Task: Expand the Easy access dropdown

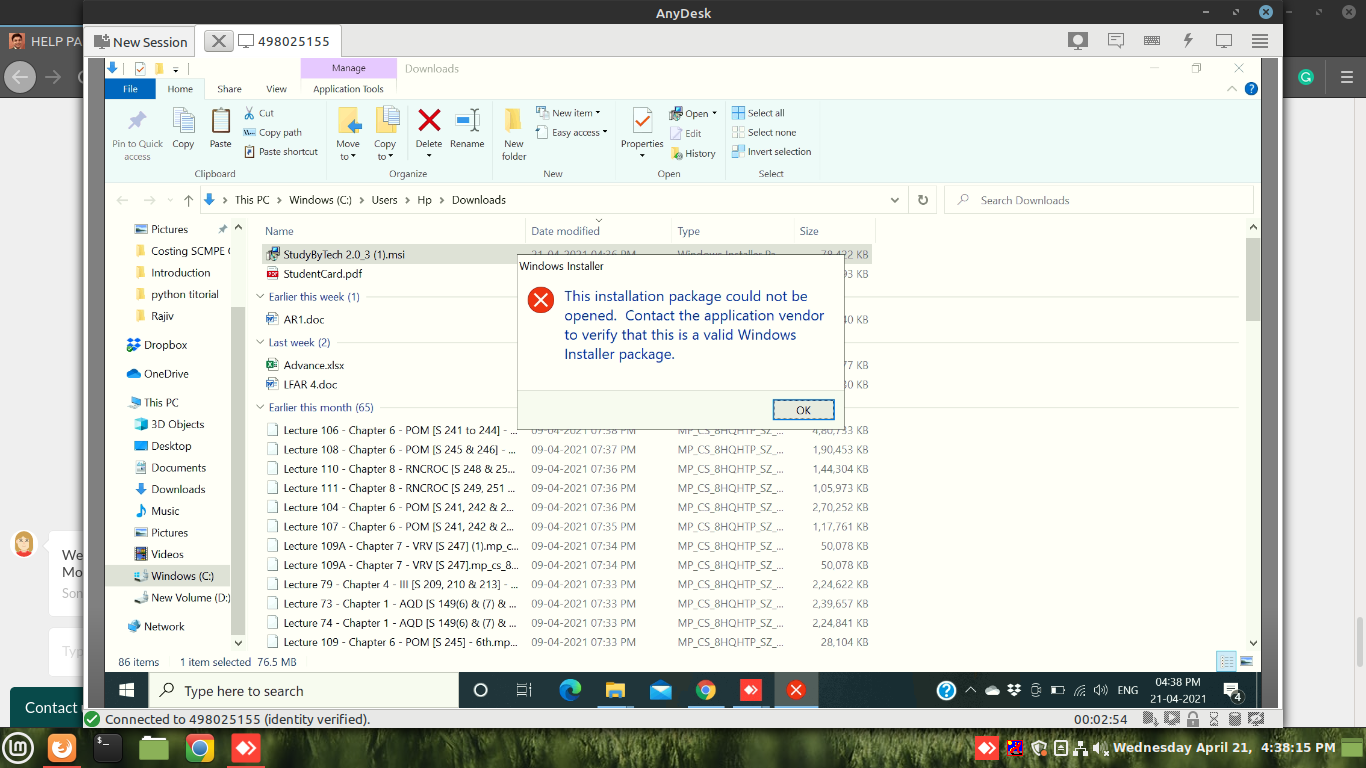Action: [x=578, y=132]
